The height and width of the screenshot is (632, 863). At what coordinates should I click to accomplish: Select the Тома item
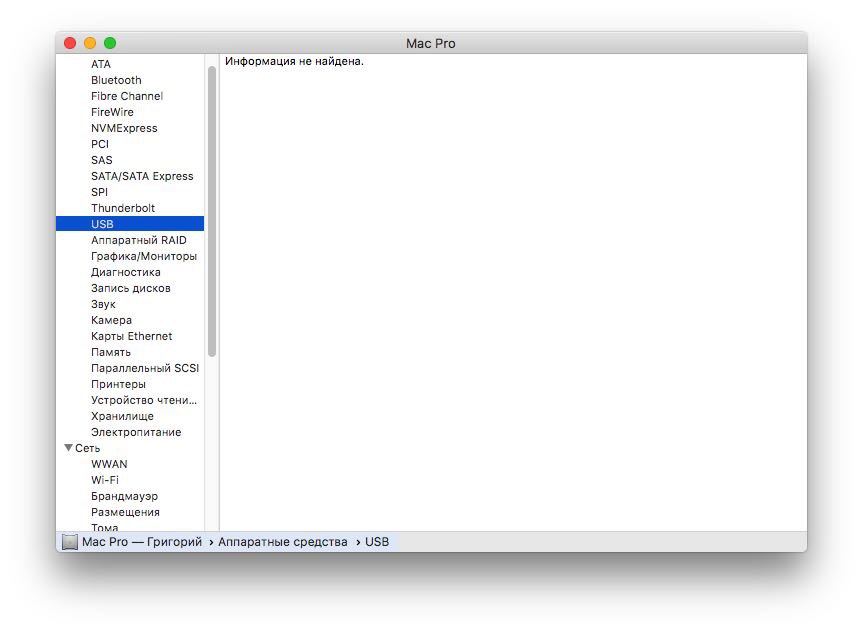coord(105,527)
